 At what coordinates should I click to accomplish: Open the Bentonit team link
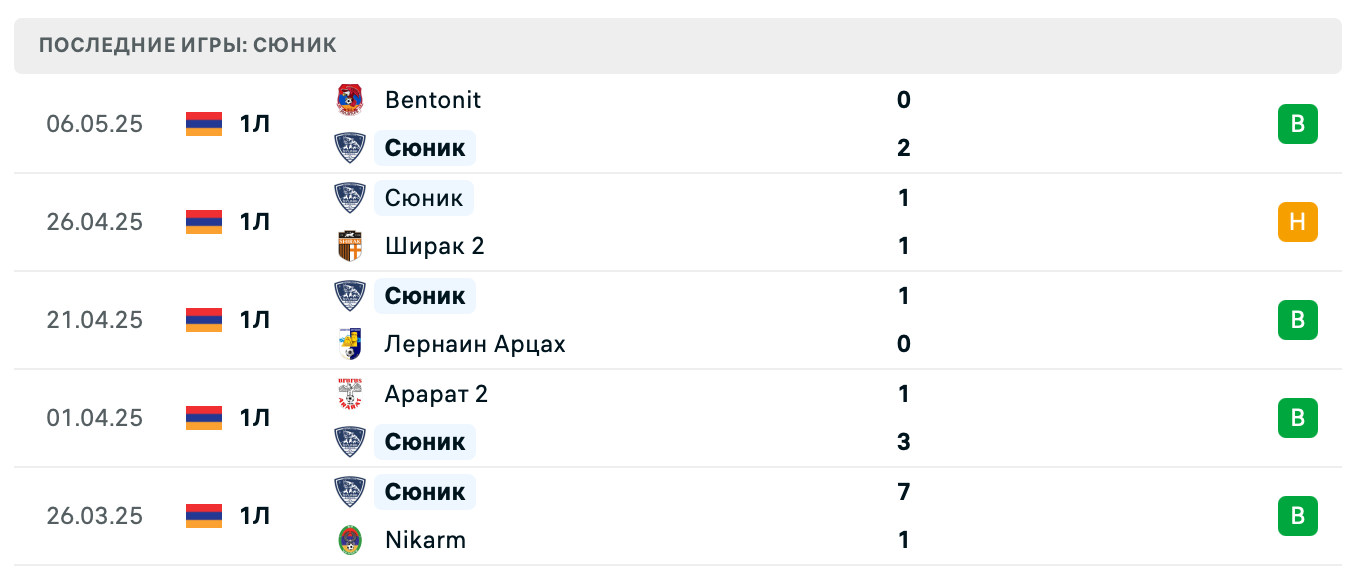(432, 100)
